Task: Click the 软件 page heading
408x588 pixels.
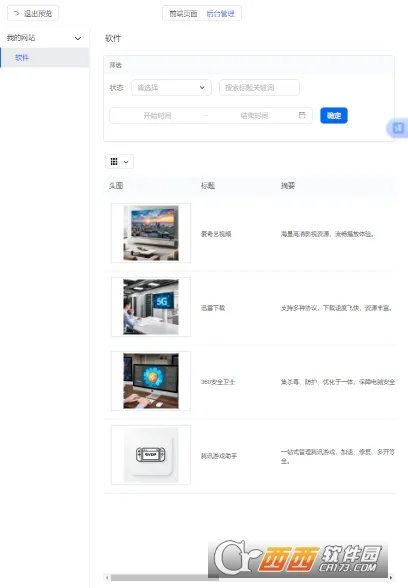Action: pos(113,38)
